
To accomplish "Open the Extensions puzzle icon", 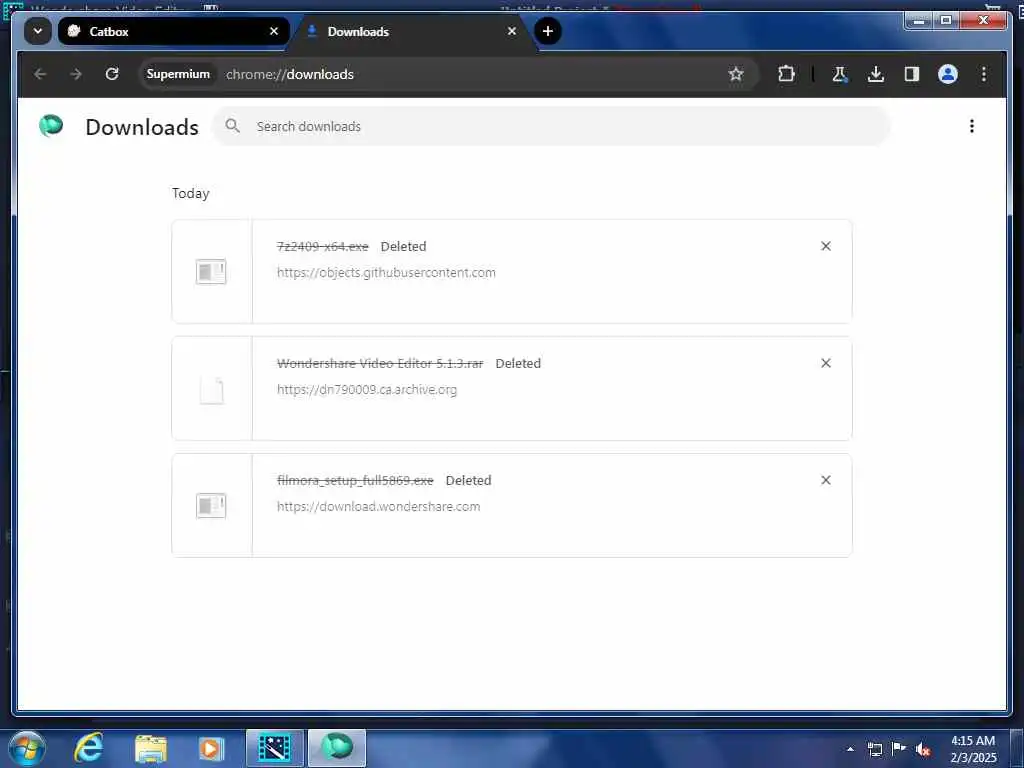I will [x=786, y=74].
